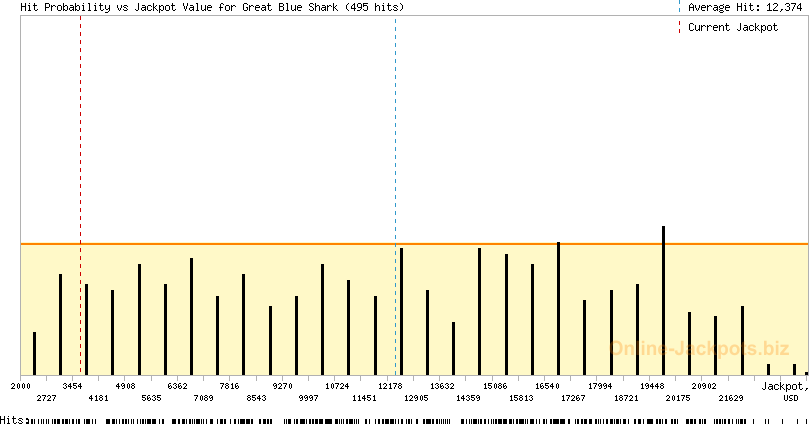Click the Hits label at bottom left

tap(12, 420)
